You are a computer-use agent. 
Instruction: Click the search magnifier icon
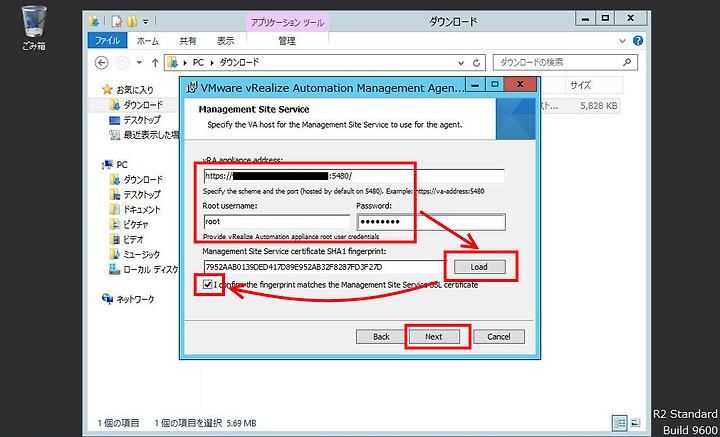(627, 62)
